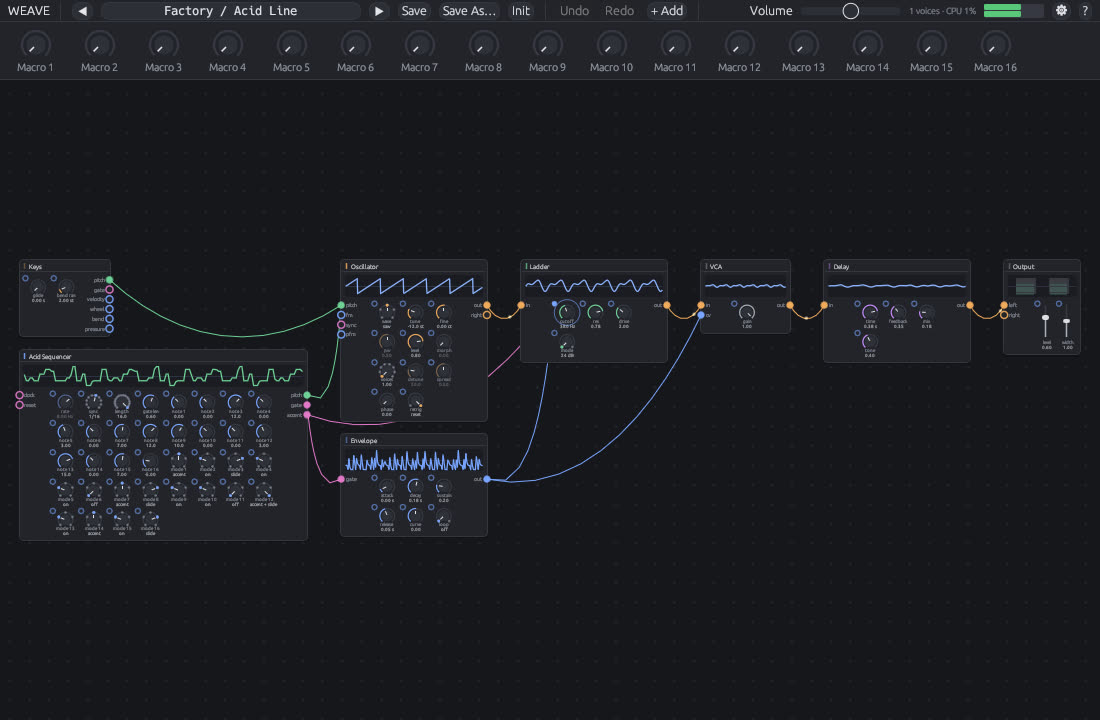Screen dimensions: 1100x720
Task: Click the Delay out port
Action: point(970,305)
